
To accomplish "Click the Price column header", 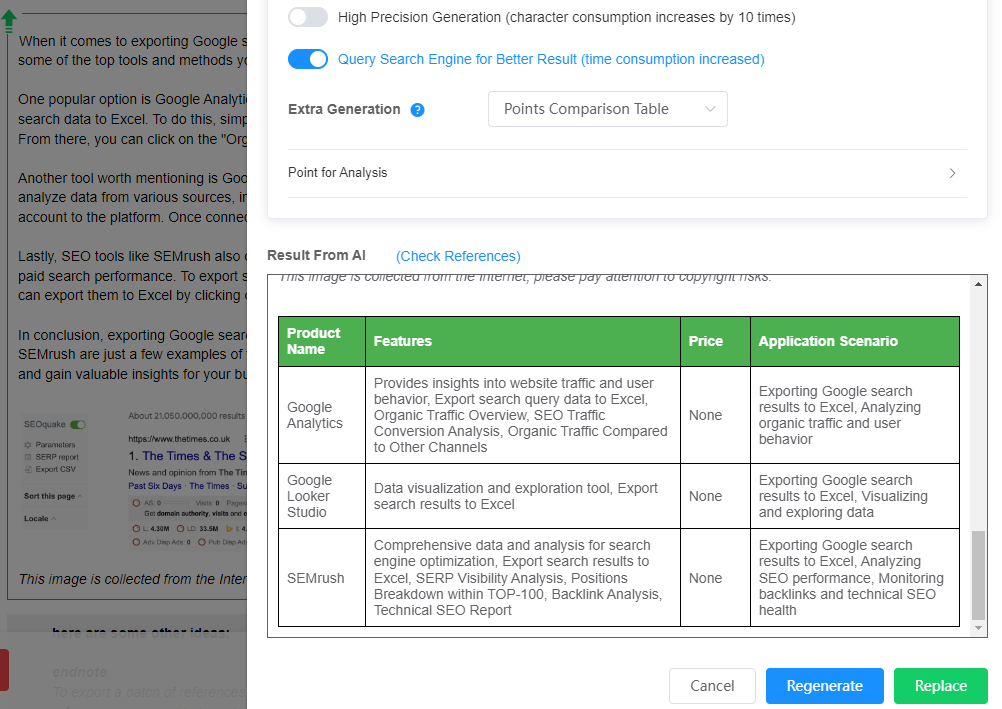I will [x=715, y=341].
